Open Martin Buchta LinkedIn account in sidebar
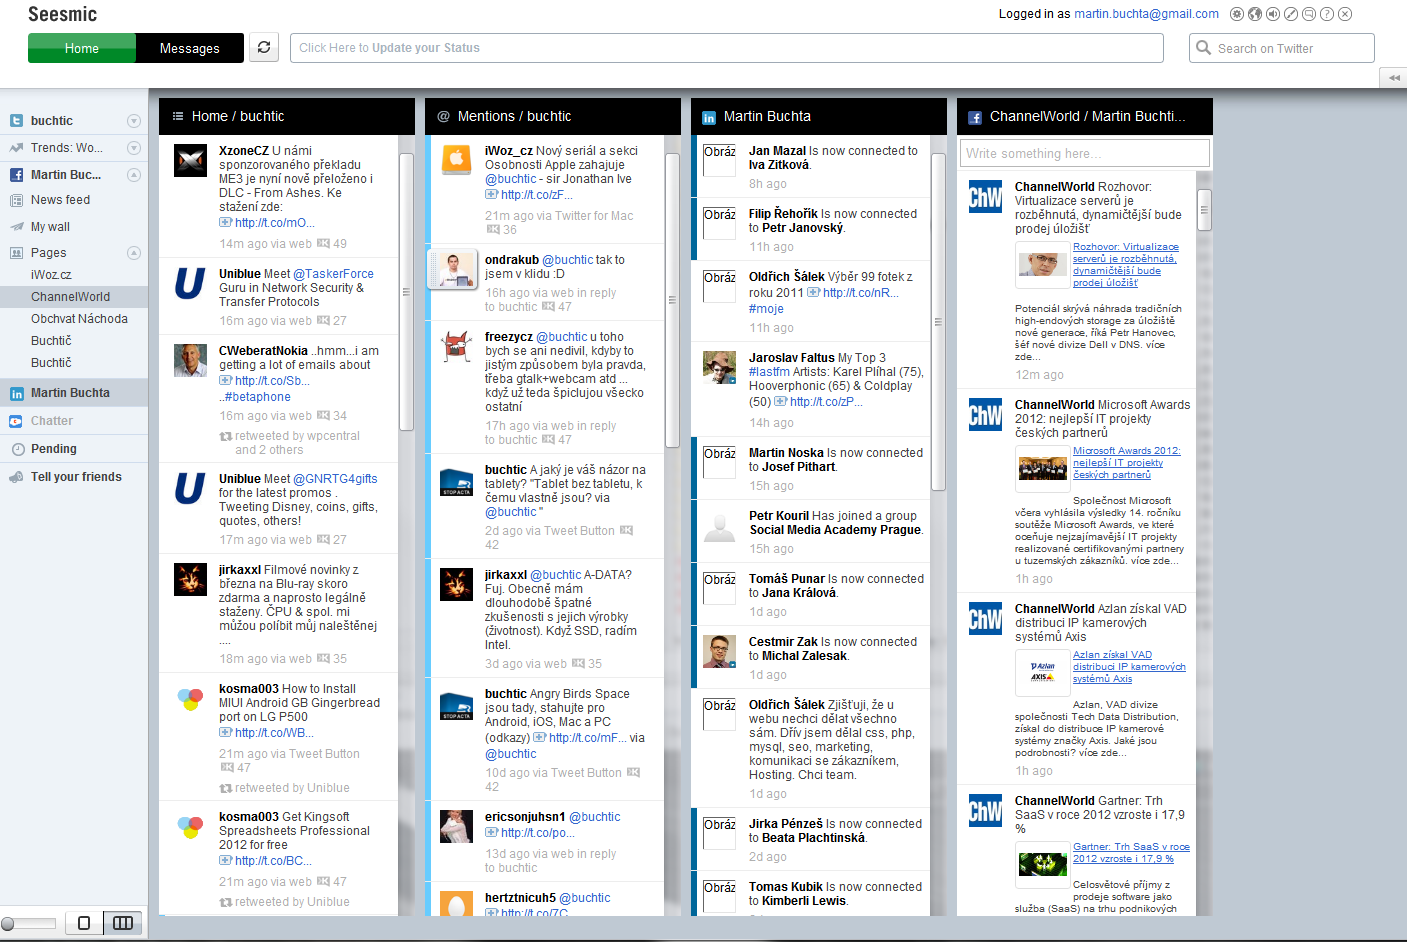This screenshot has width=1407, height=942. click(74, 393)
